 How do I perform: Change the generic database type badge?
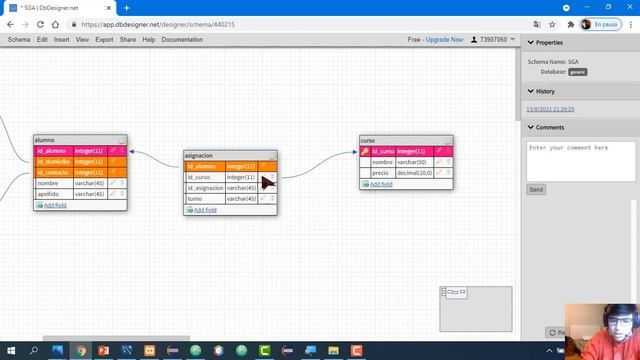(578, 72)
